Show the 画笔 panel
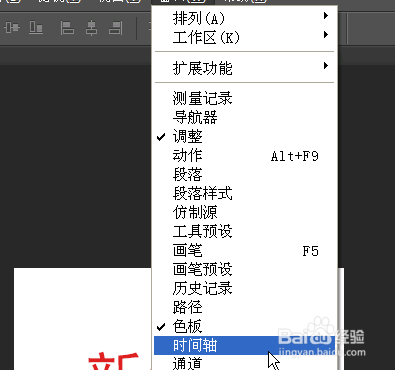The width and height of the screenshot is (395, 370). pos(244,250)
